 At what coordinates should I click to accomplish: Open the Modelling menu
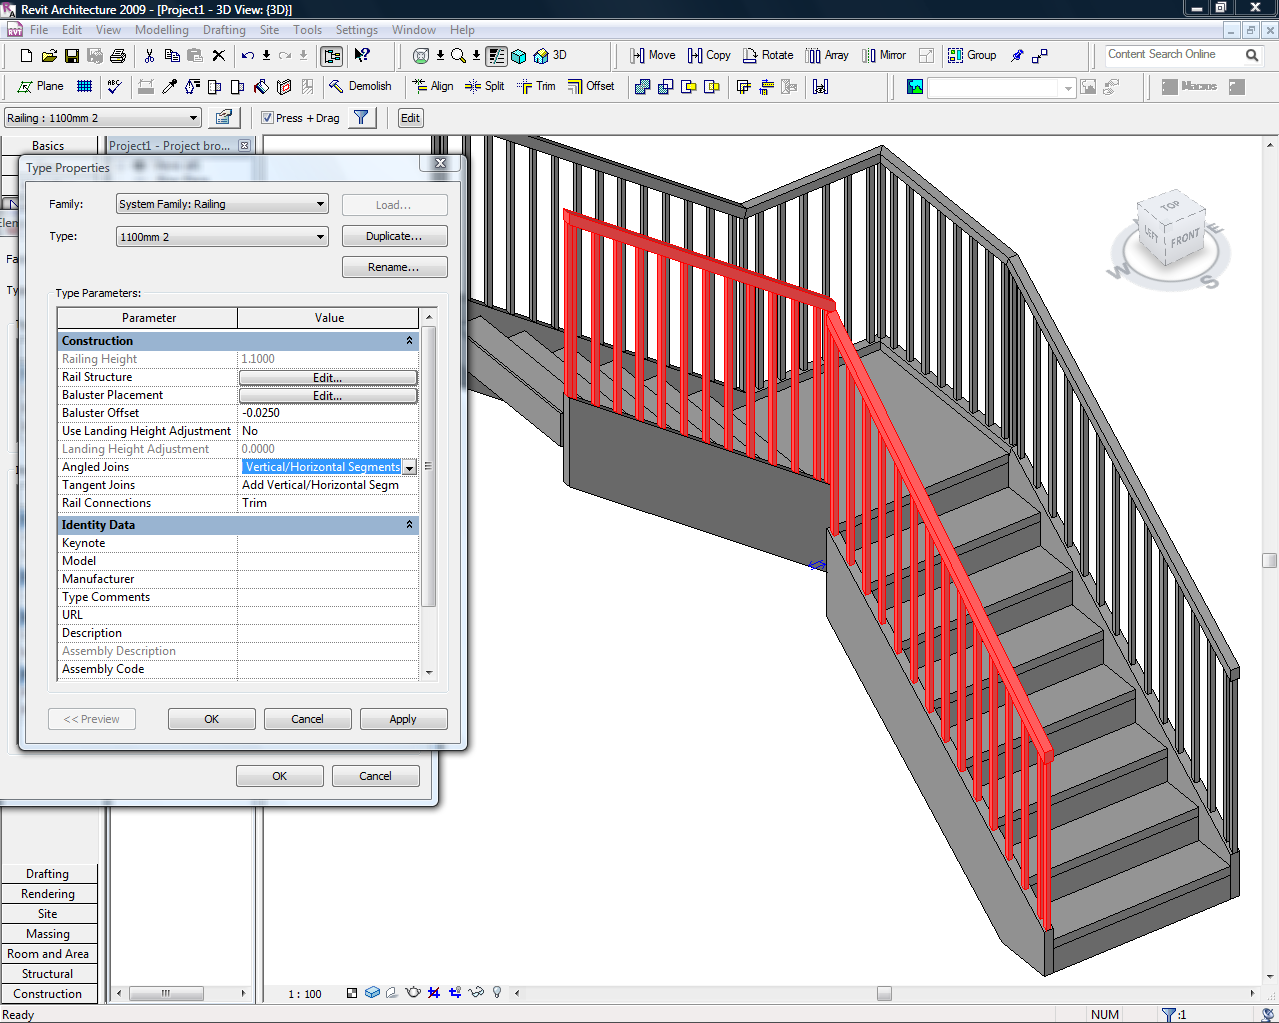point(161,29)
